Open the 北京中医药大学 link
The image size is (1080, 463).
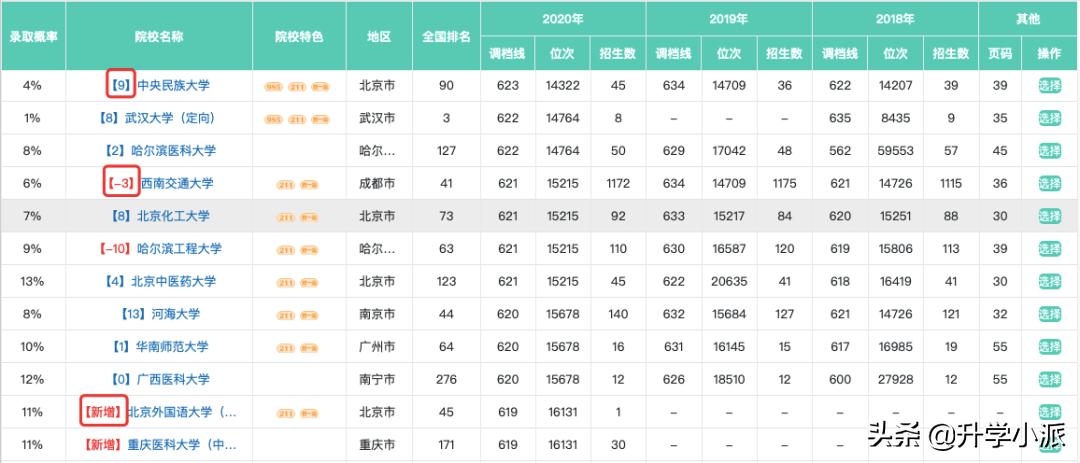tap(174, 281)
